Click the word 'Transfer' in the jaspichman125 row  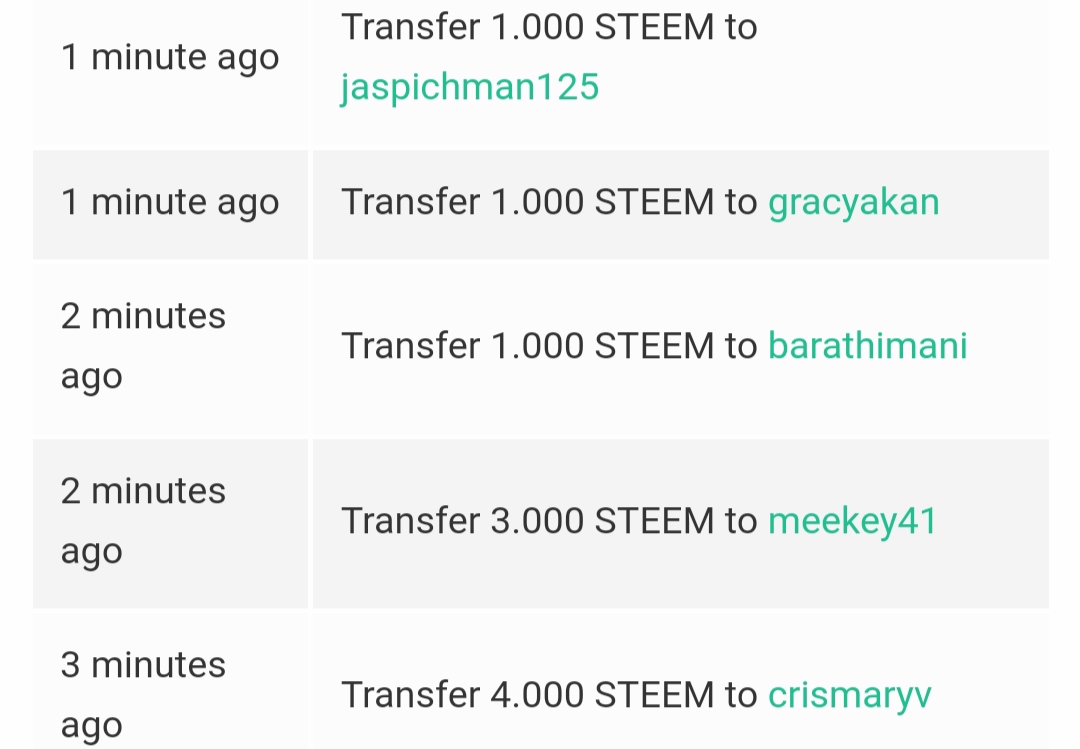click(x=410, y=28)
